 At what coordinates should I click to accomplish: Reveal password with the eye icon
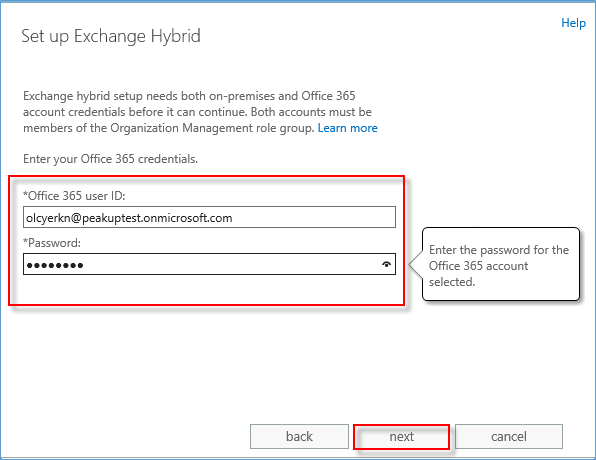click(387, 264)
